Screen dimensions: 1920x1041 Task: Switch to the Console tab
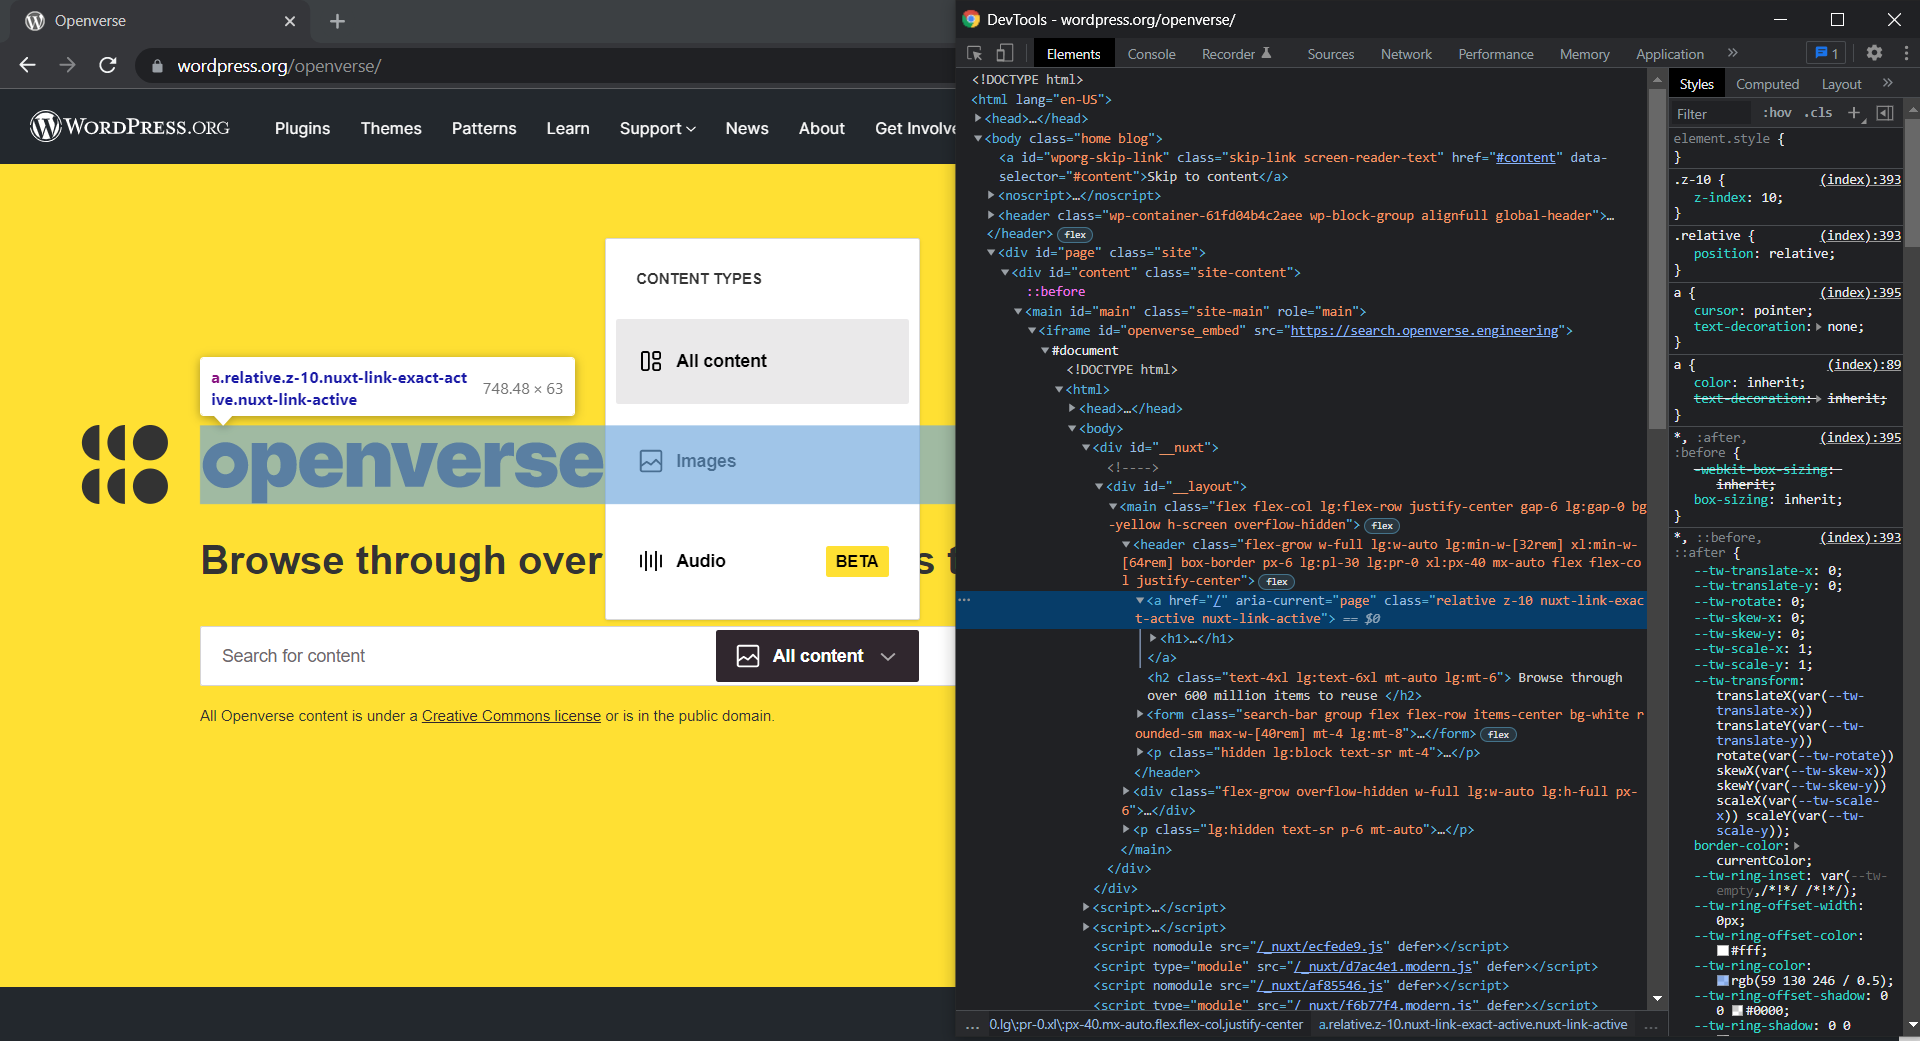[x=1151, y=53]
